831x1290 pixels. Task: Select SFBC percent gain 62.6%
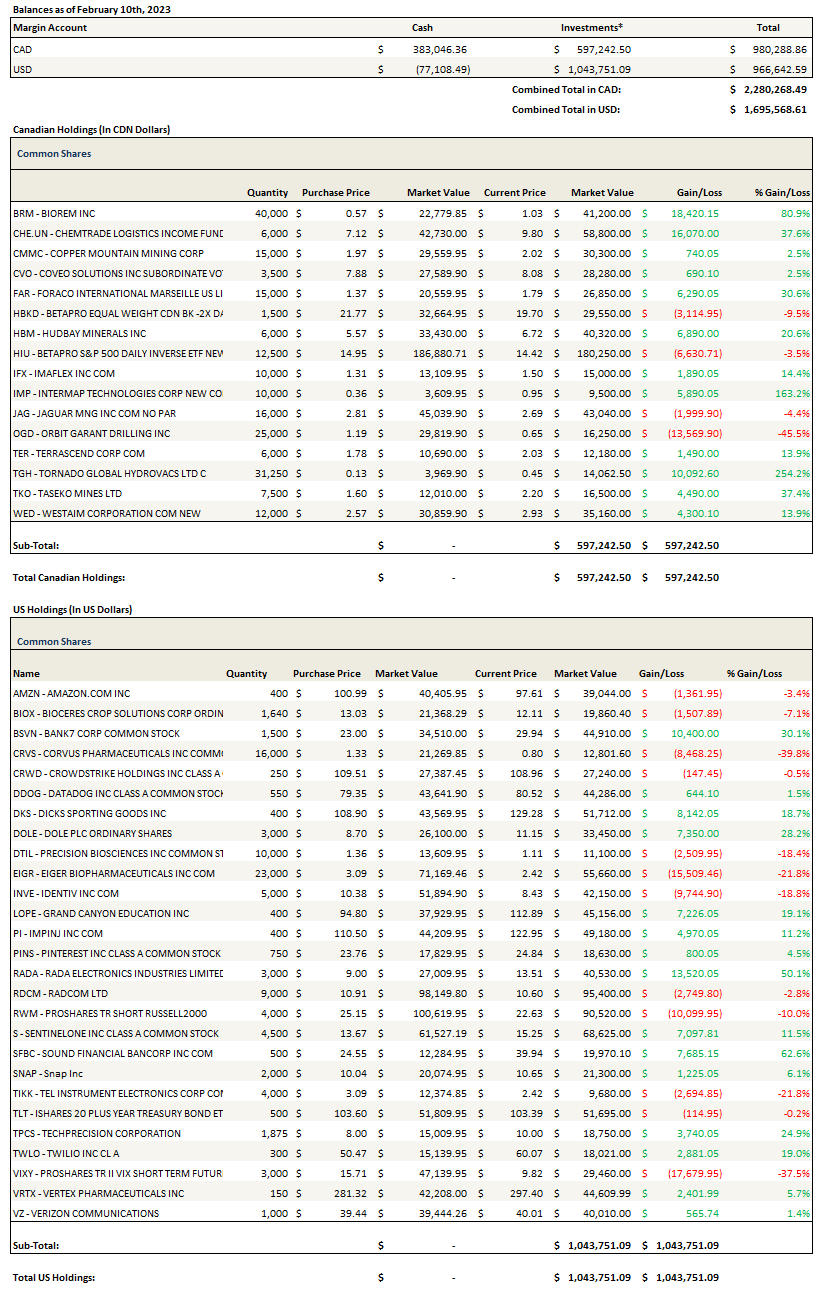tap(793, 1054)
